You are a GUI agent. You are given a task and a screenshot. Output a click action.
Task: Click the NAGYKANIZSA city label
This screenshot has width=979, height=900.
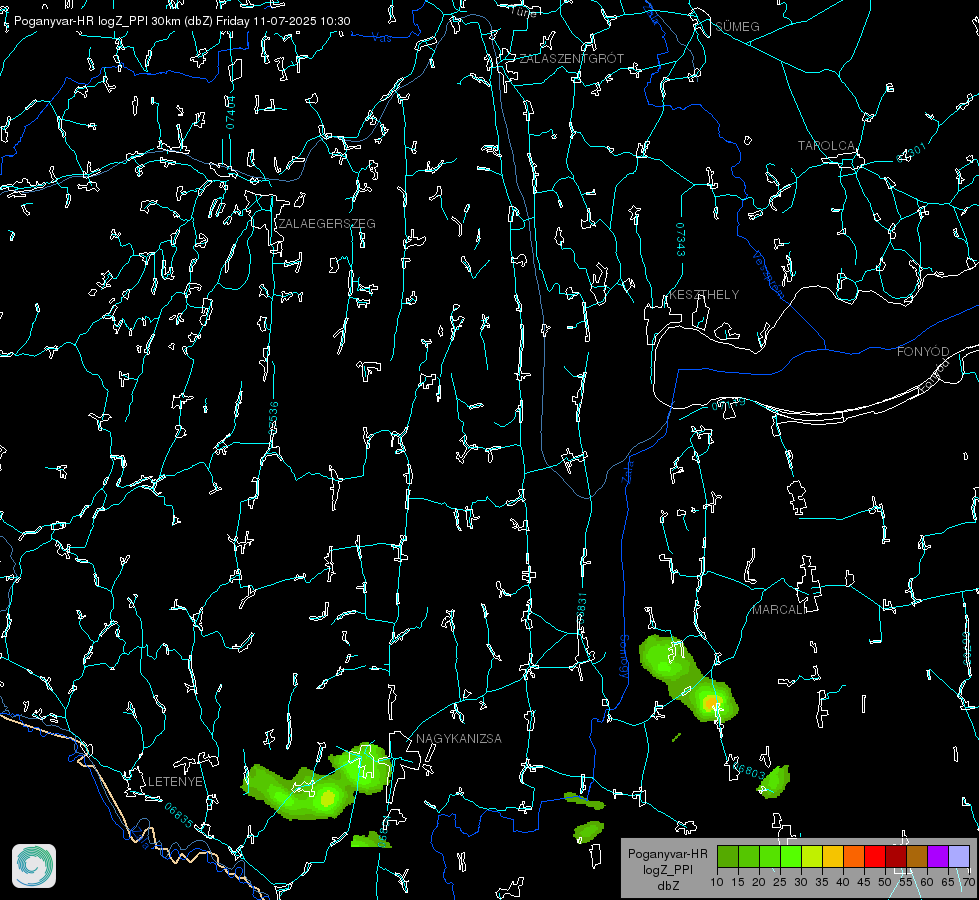(x=459, y=739)
